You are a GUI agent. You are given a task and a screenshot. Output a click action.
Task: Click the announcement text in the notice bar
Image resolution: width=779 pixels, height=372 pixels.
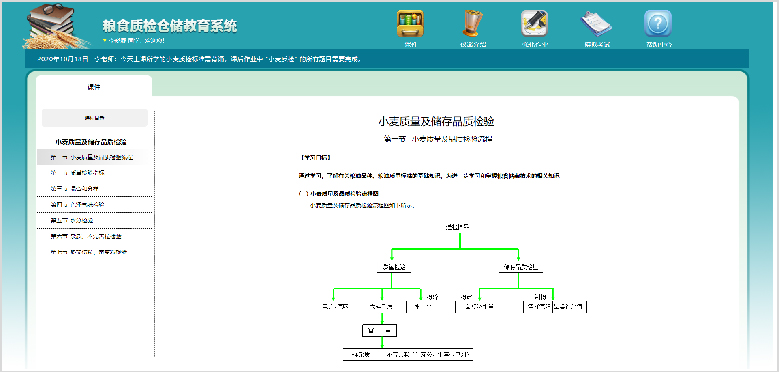pyautogui.click(x=199, y=59)
